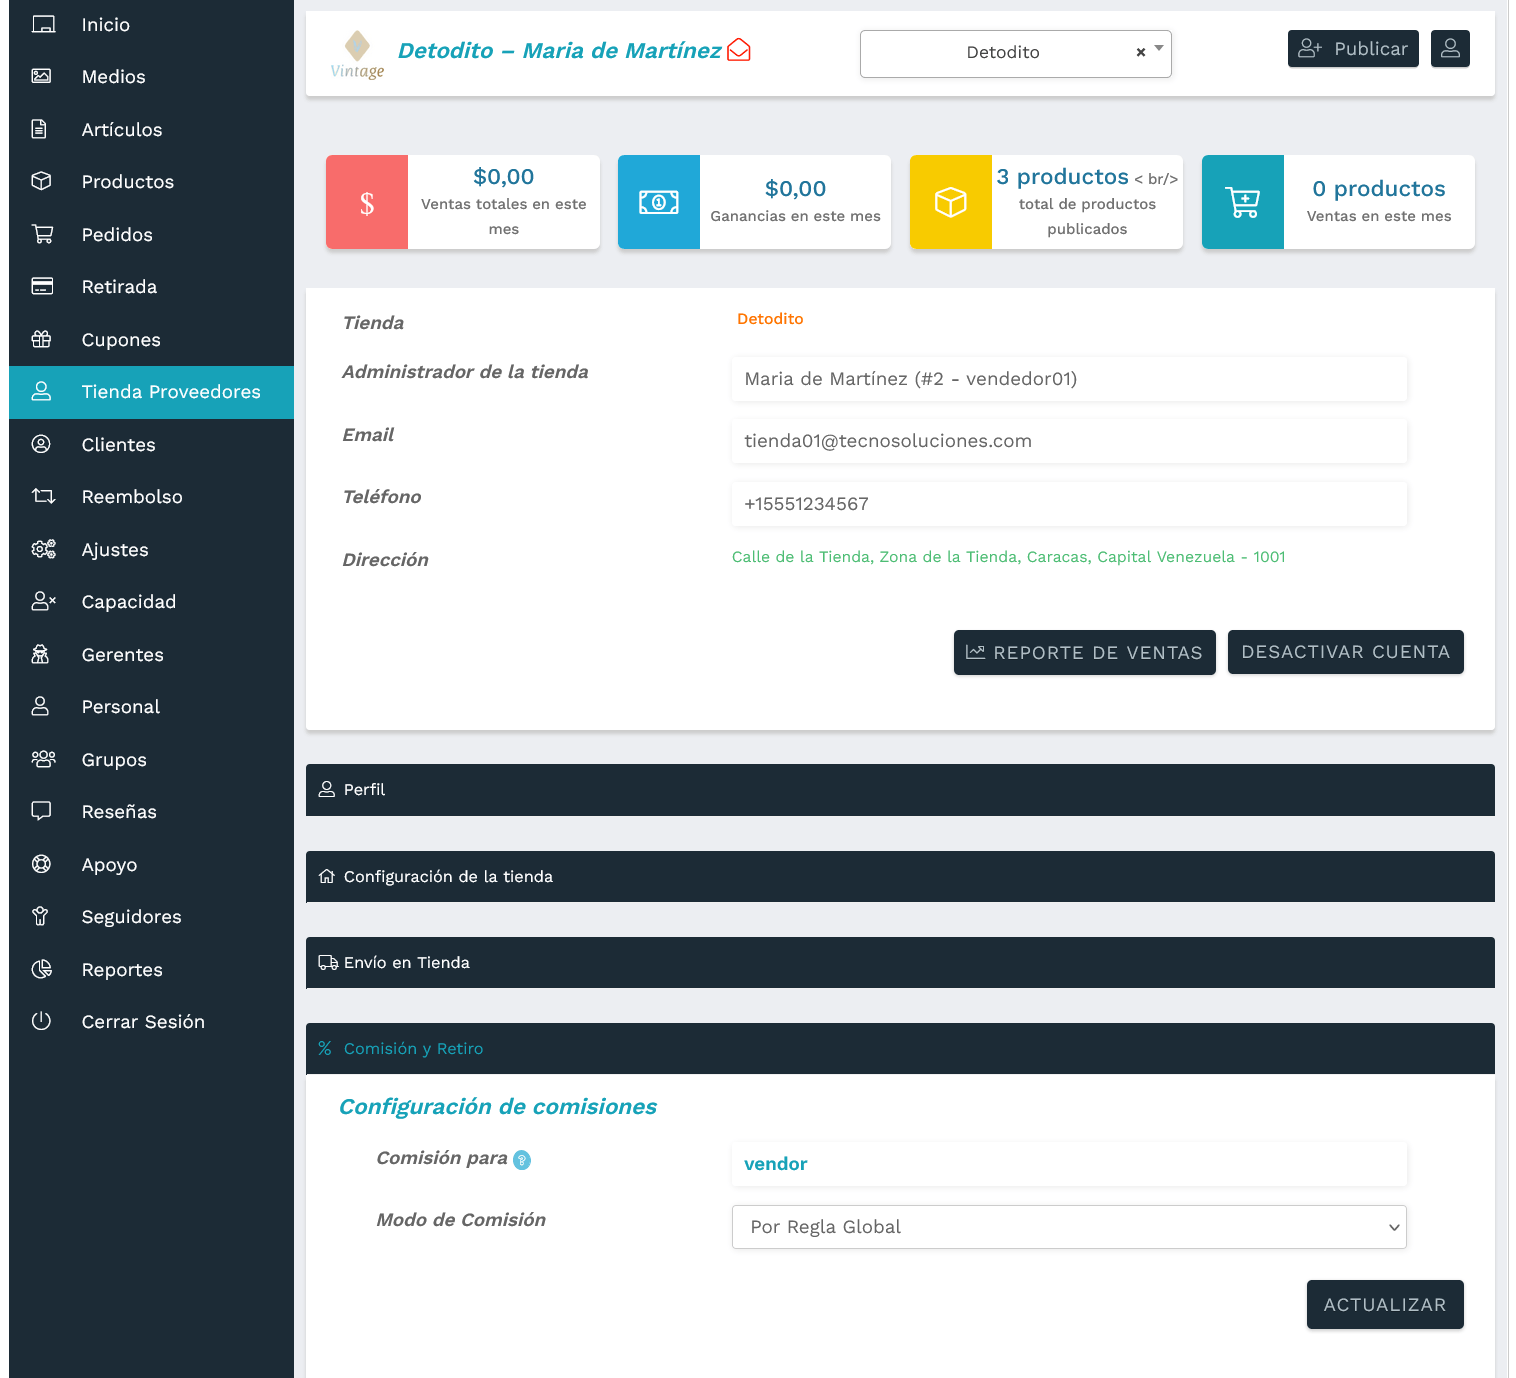
Task: Clear the Detodito selection with the x button
Action: pos(1140,52)
